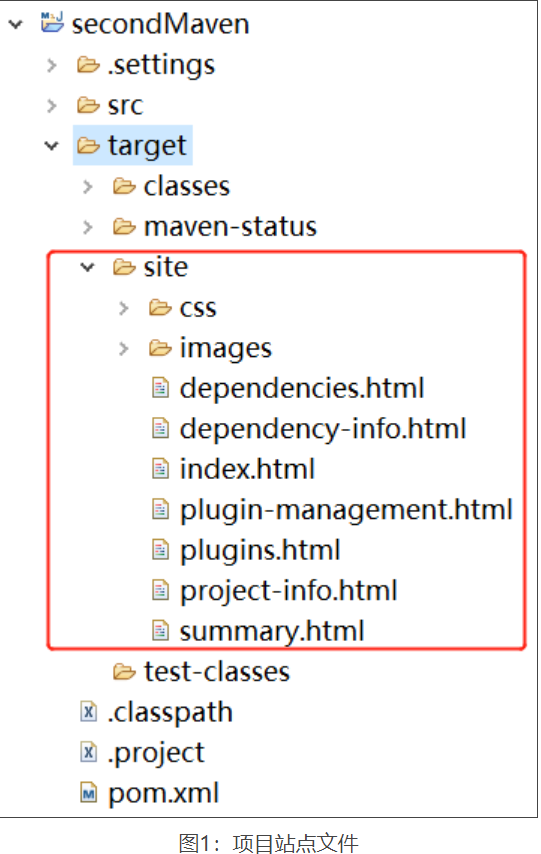Click the secondMaven Maven project icon

pyautogui.click(x=52, y=22)
